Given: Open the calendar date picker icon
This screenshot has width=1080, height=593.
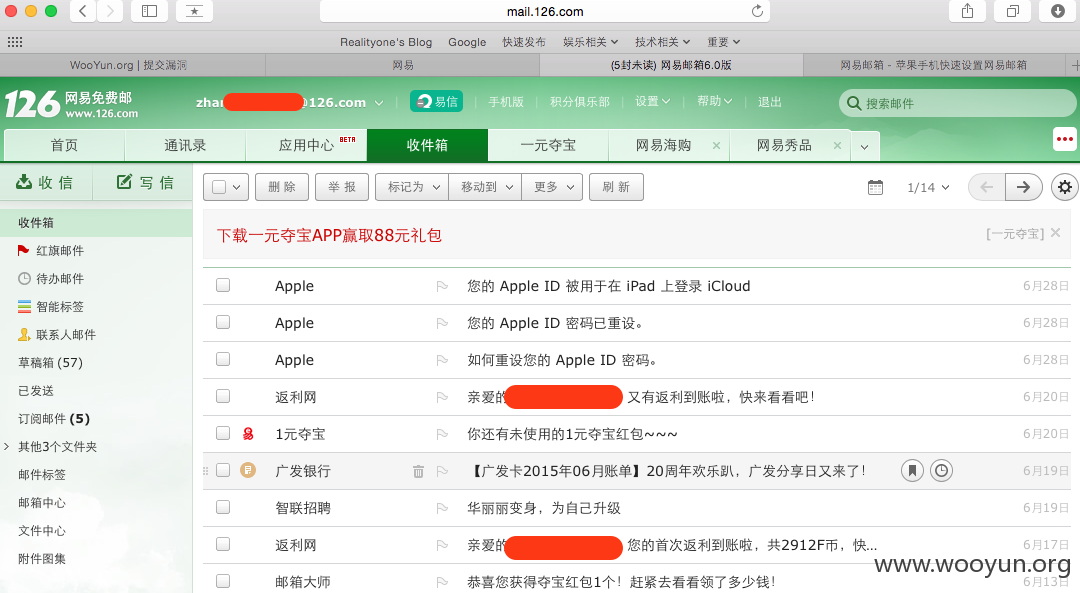Looking at the screenshot, I should 875,187.
